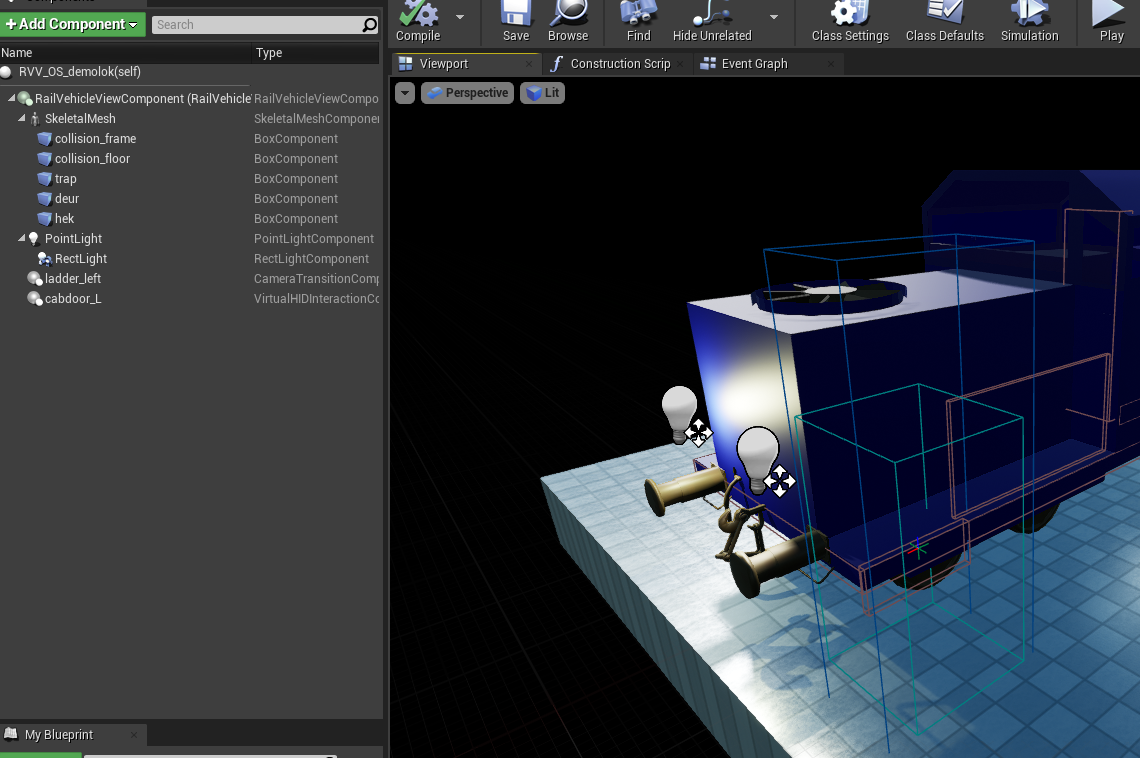Click the Compile blueprint icon

pos(418,14)
